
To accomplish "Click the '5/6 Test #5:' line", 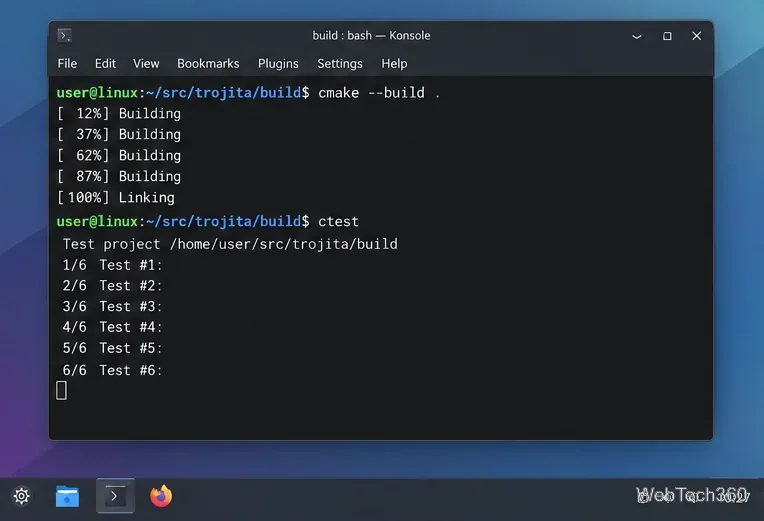I will 112,348.
